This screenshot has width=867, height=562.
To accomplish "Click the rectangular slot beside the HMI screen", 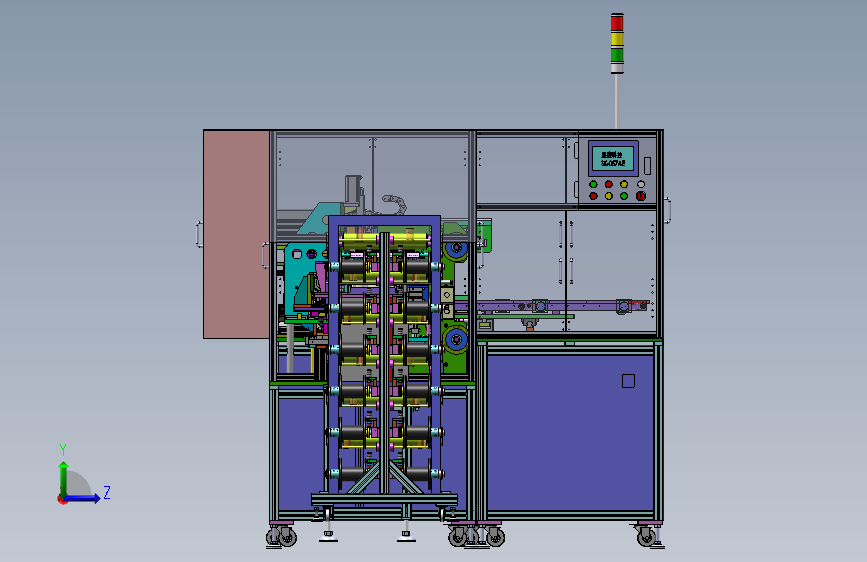I will click(647, 165).
